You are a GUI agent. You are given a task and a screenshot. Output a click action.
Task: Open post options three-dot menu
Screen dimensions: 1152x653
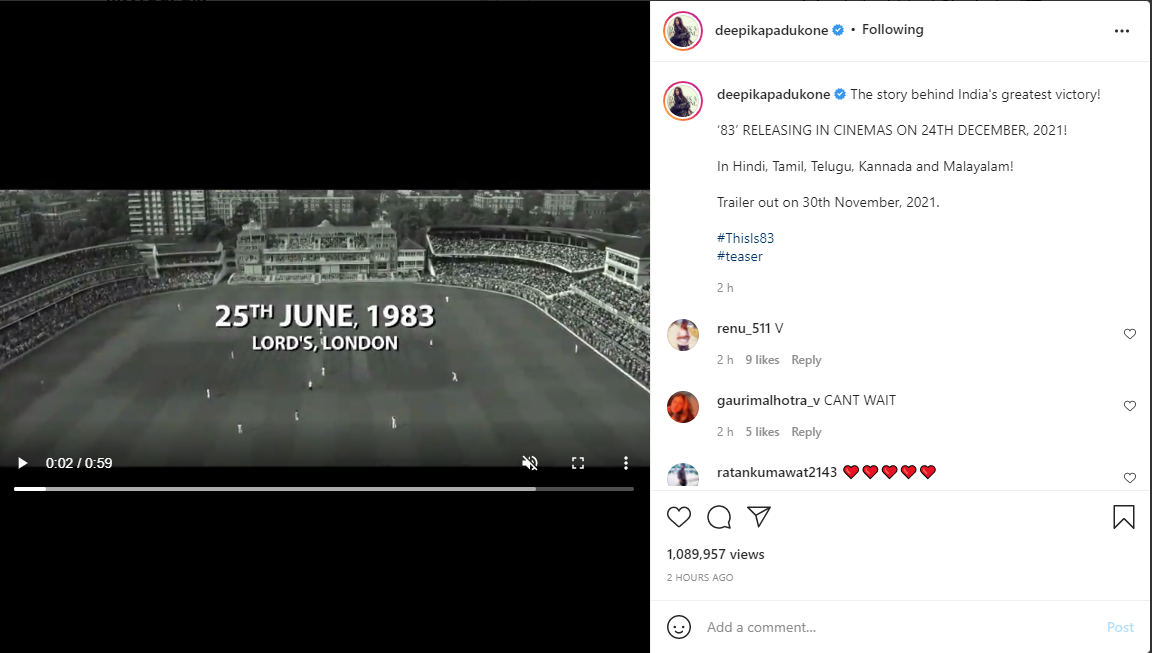coord(1121,31)
